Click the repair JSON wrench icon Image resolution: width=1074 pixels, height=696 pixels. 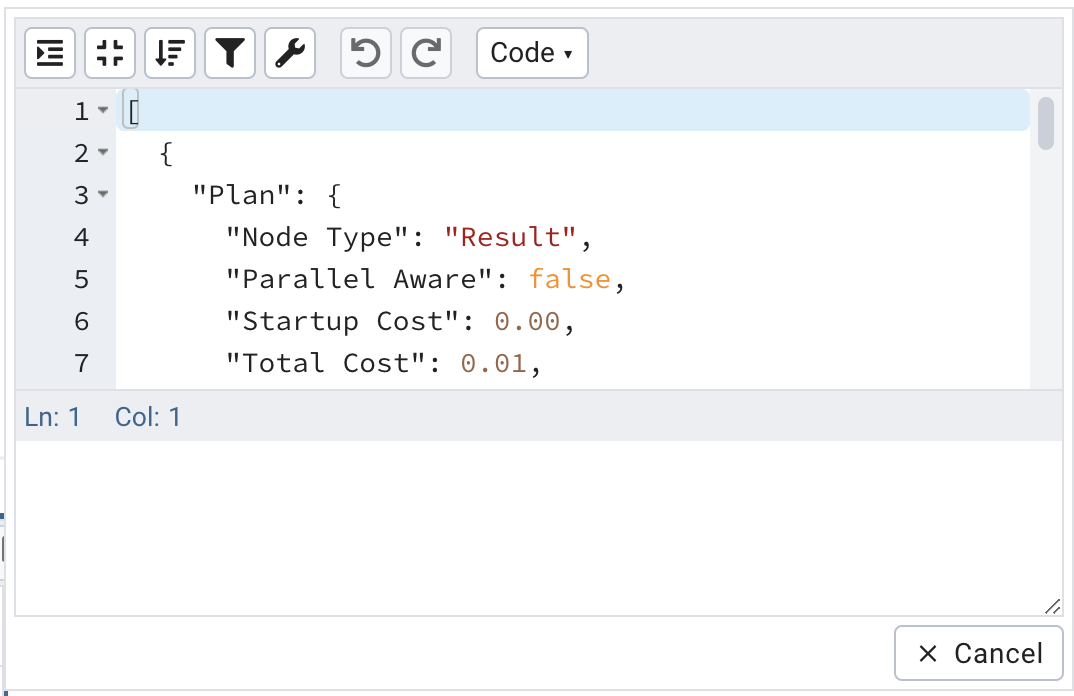[289, 53]
